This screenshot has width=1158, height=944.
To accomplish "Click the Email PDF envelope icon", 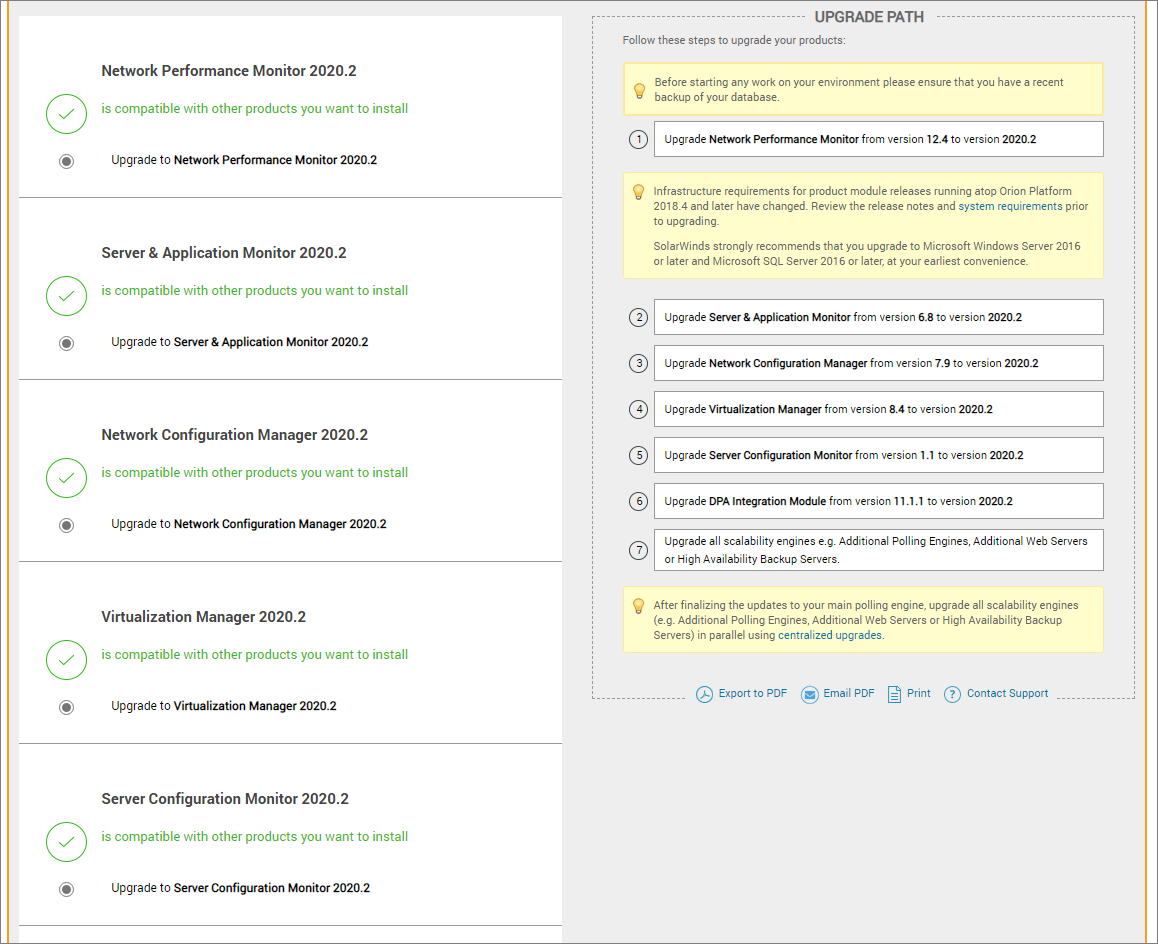I will tap(809, 694).
